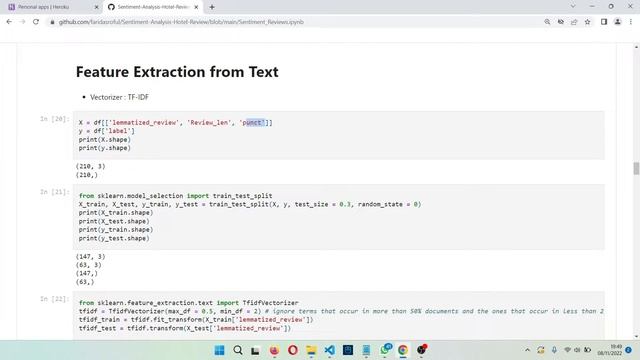Open Visual Studio Code from the taskbar
The height and width of the screenshot is (360, 640).
tap(329, 350)
